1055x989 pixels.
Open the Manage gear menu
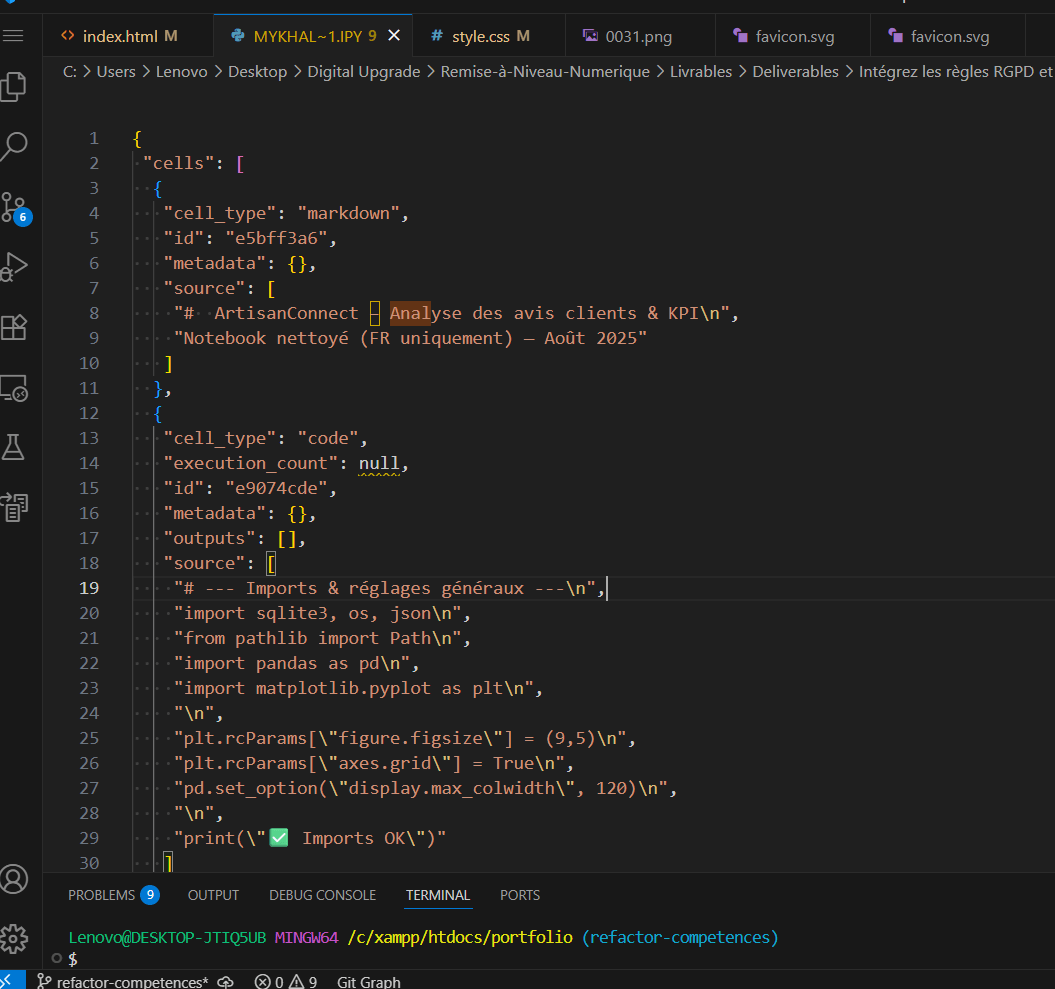[x=14, y=939]
